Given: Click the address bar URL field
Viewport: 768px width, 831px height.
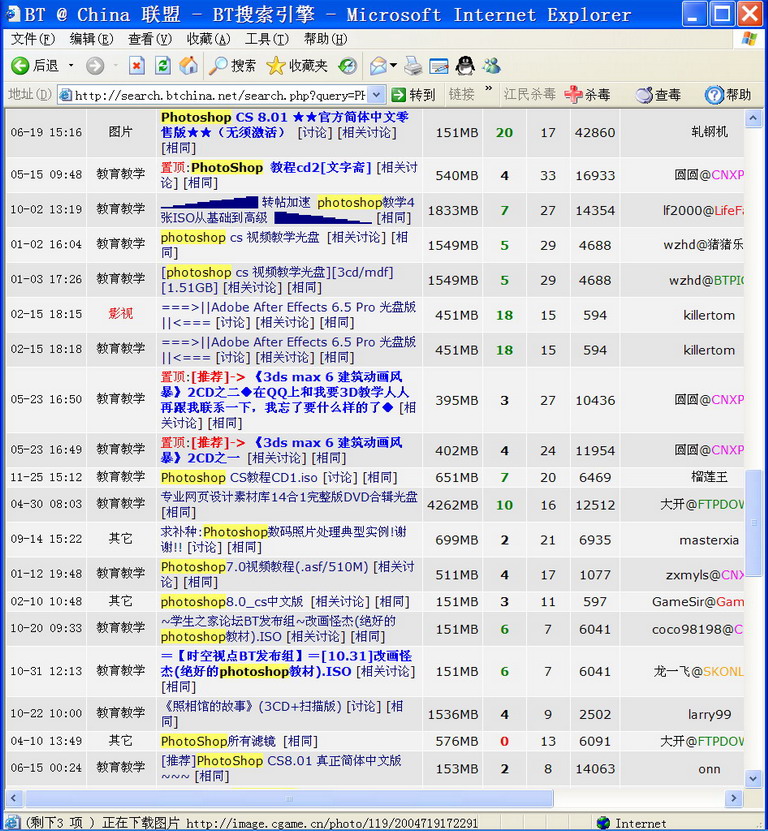Looking at the screenshot, I should click(219, 95).
